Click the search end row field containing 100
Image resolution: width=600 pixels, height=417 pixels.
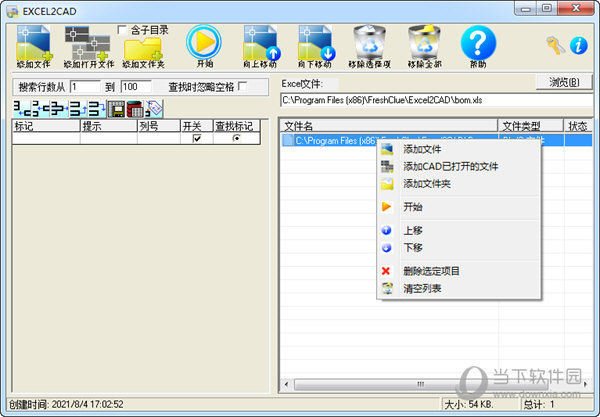pos(136,87)
